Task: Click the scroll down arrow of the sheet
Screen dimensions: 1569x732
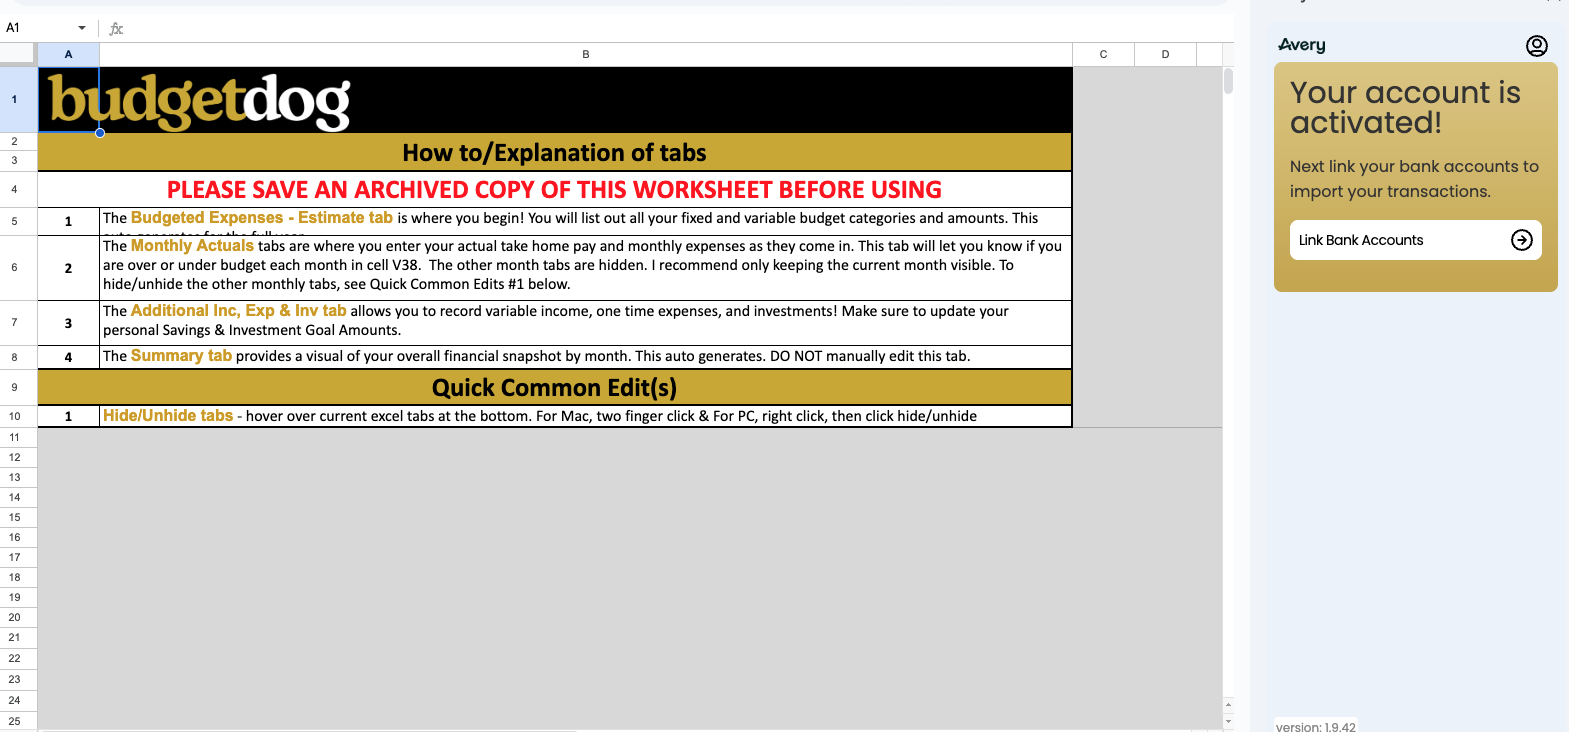Action: tap(1228, 721)
